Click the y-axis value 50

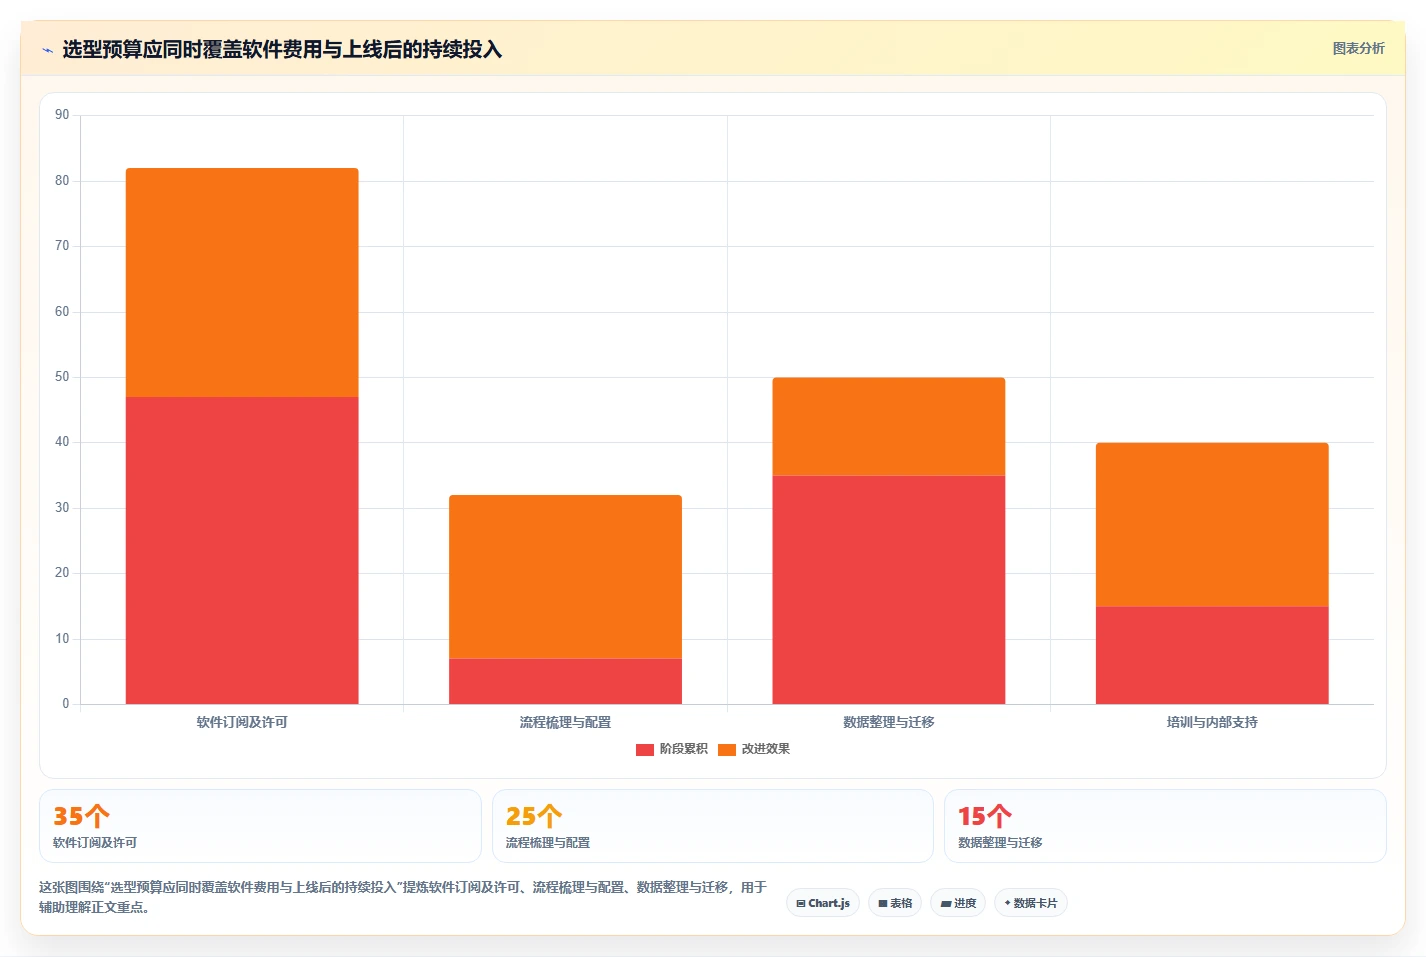click(62, 377)
